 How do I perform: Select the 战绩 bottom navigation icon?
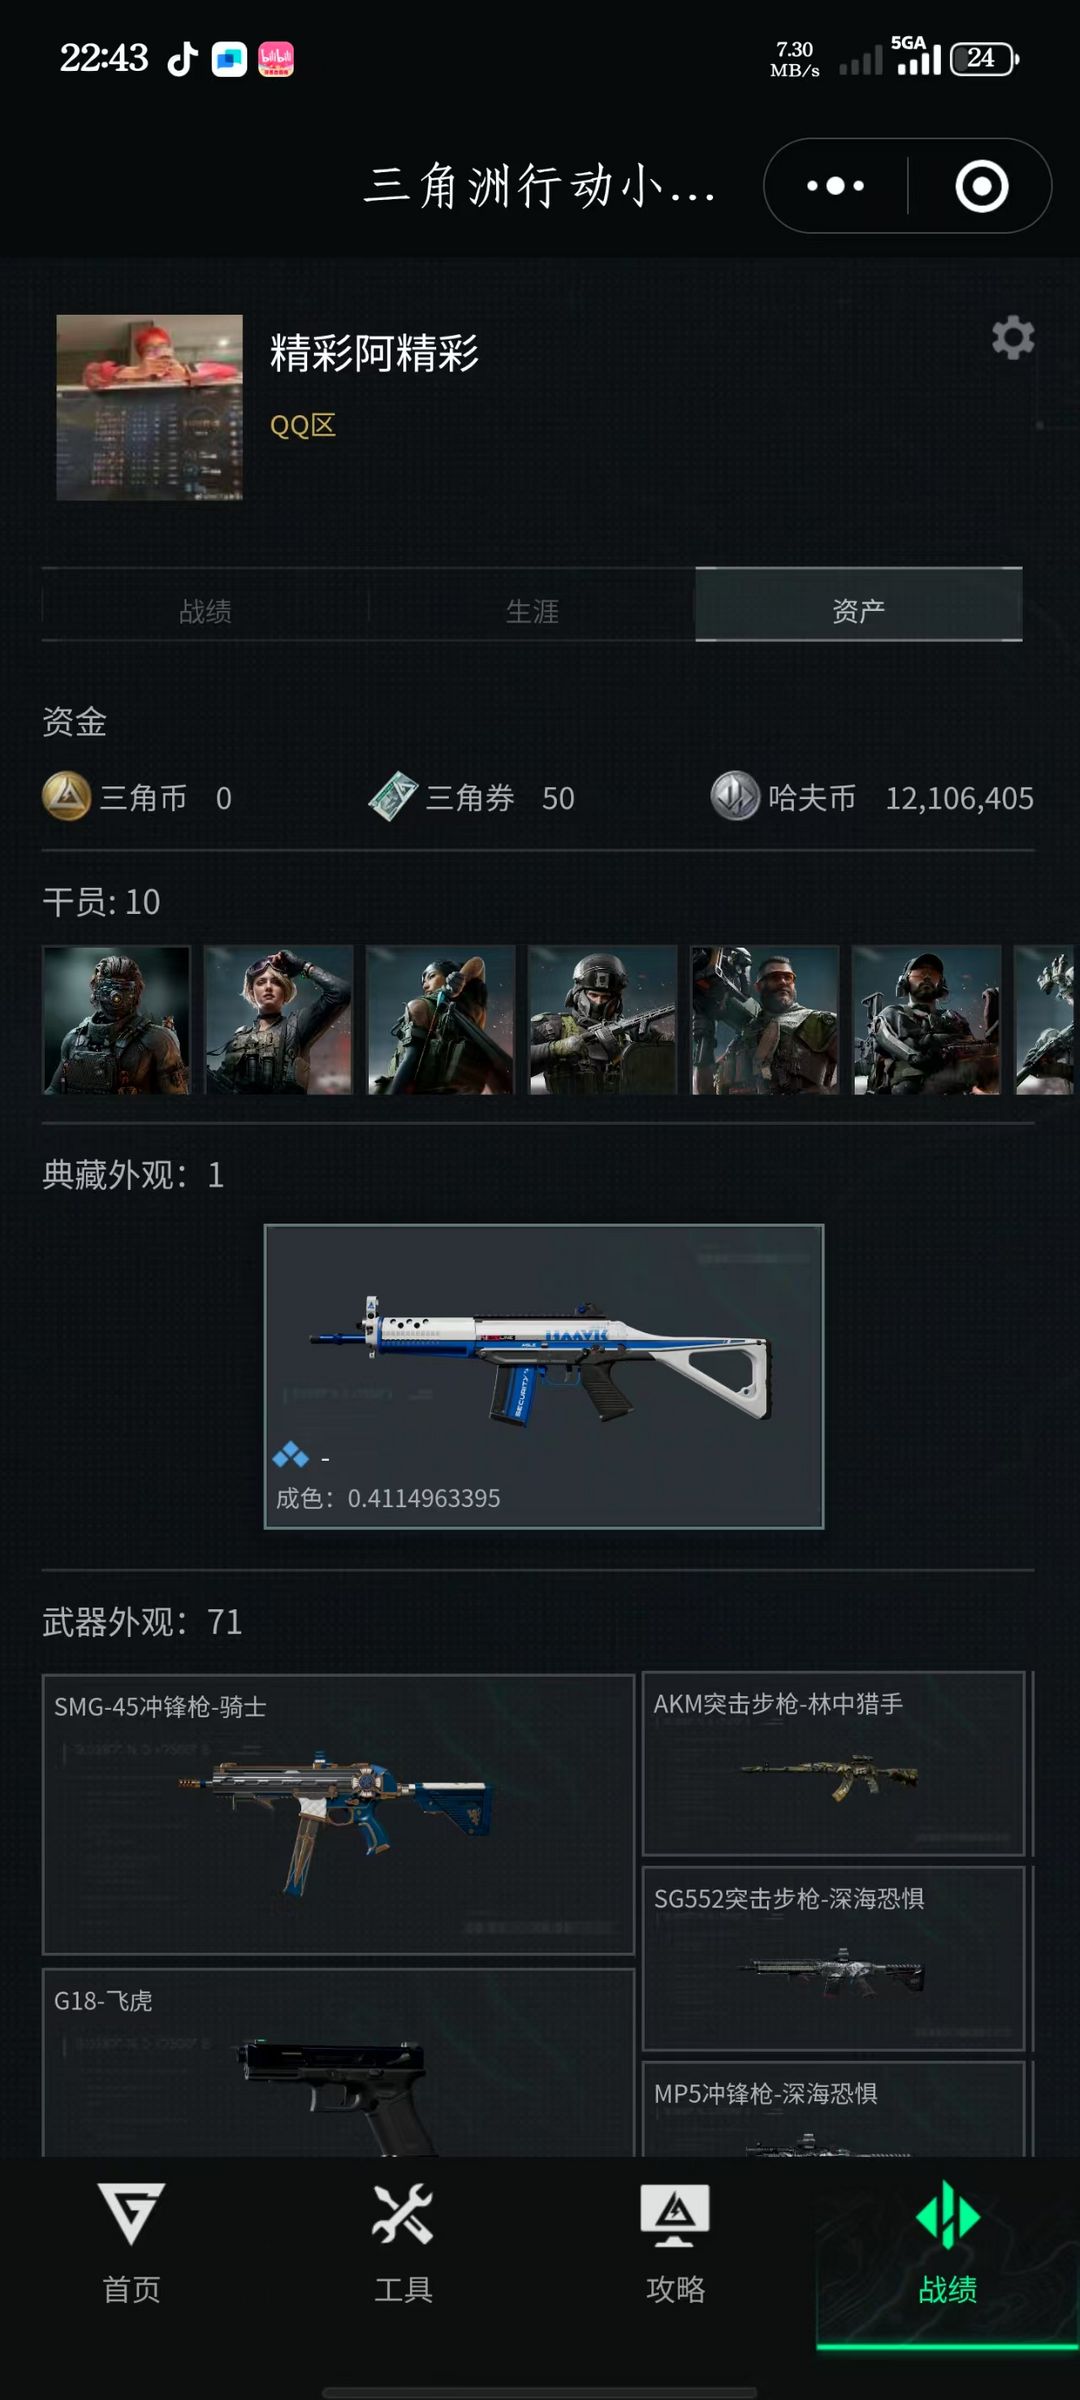[x=947, y=2214]
